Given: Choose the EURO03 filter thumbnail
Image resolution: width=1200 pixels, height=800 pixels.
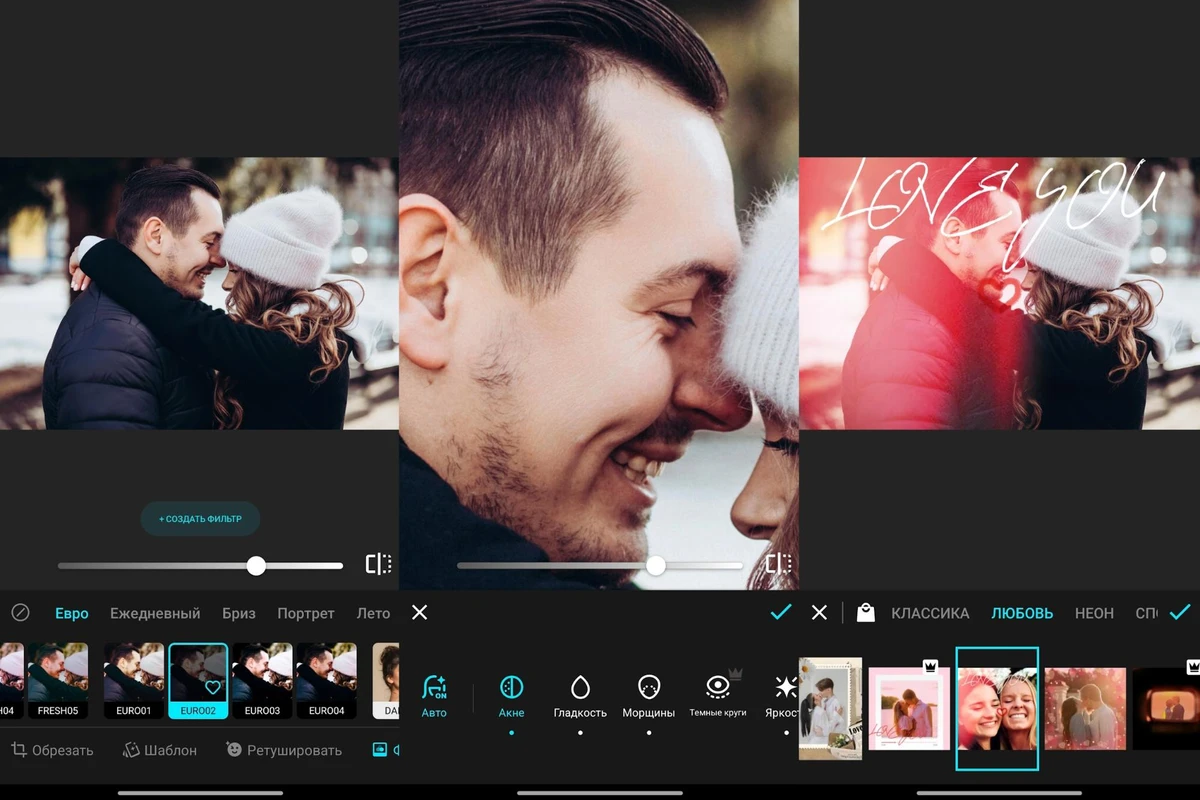Looking at the screenshot, I should point(262,680).
